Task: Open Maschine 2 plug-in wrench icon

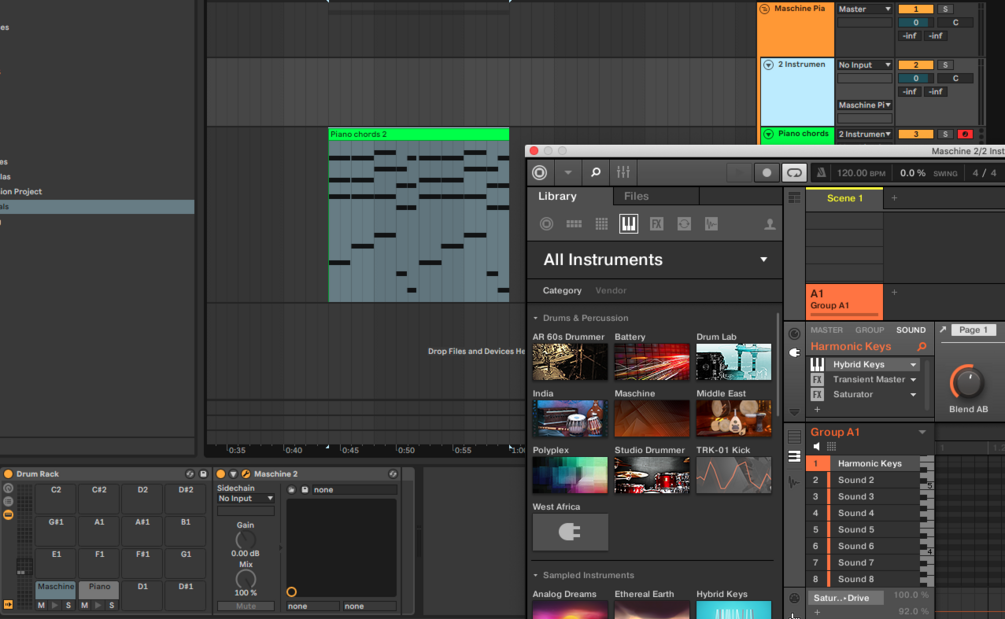Action: coord(245,474)
